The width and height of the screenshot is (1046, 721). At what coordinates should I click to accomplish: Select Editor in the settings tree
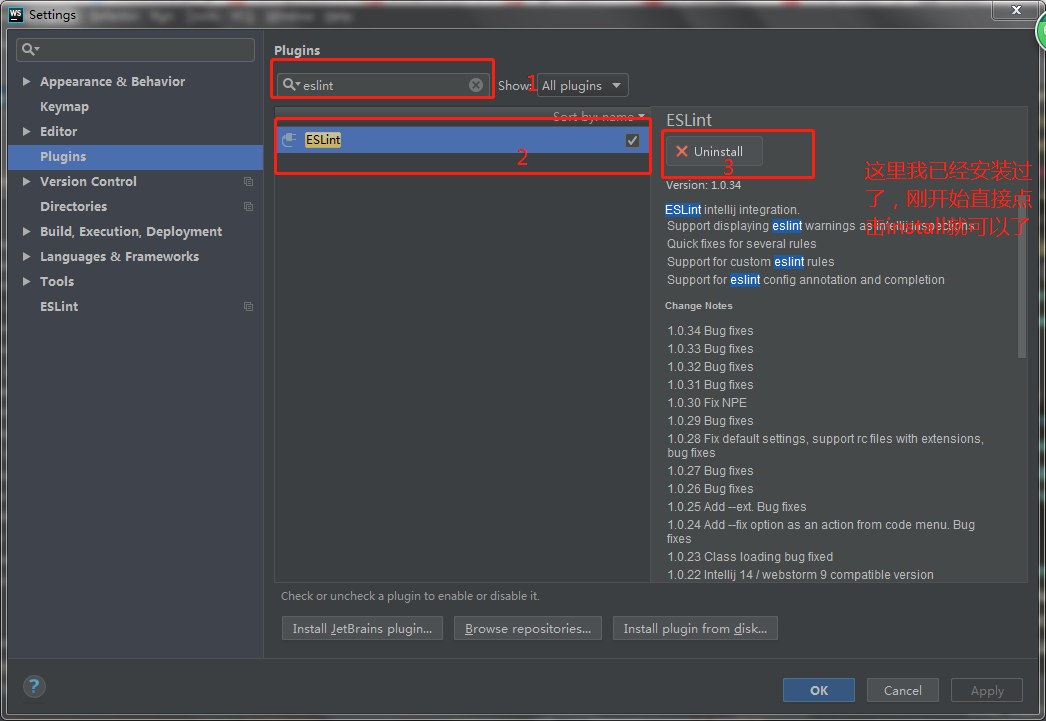point(58,131)
